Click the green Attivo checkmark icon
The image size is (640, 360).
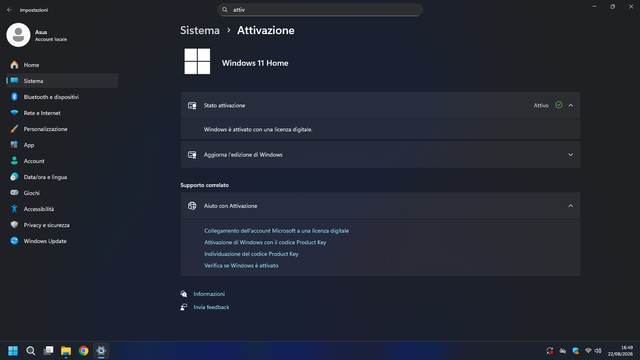pos(559,105)
